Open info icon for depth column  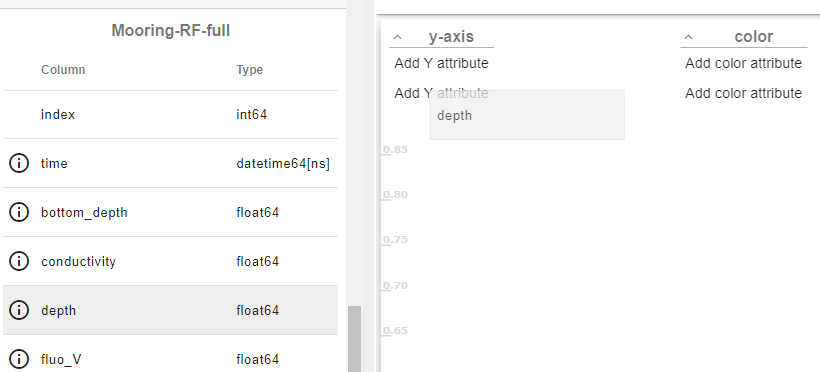point(19,310)
